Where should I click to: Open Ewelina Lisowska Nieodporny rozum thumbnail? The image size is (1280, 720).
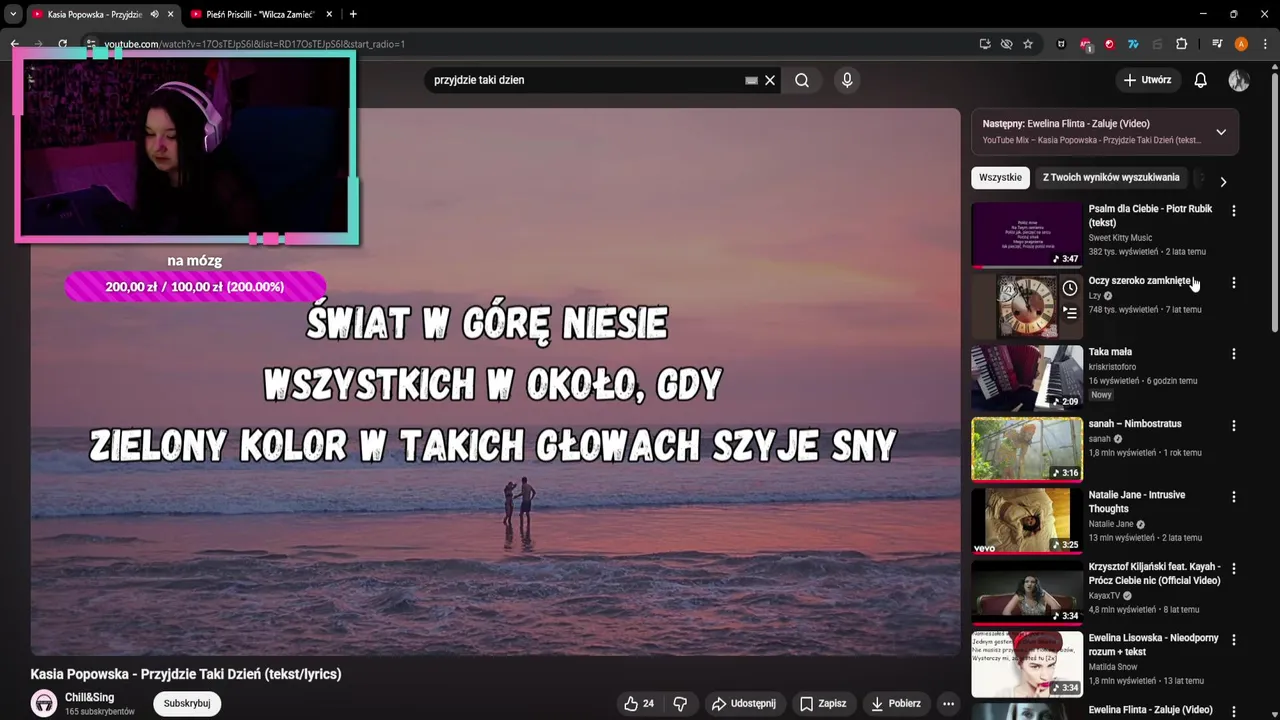(1027, 664)
